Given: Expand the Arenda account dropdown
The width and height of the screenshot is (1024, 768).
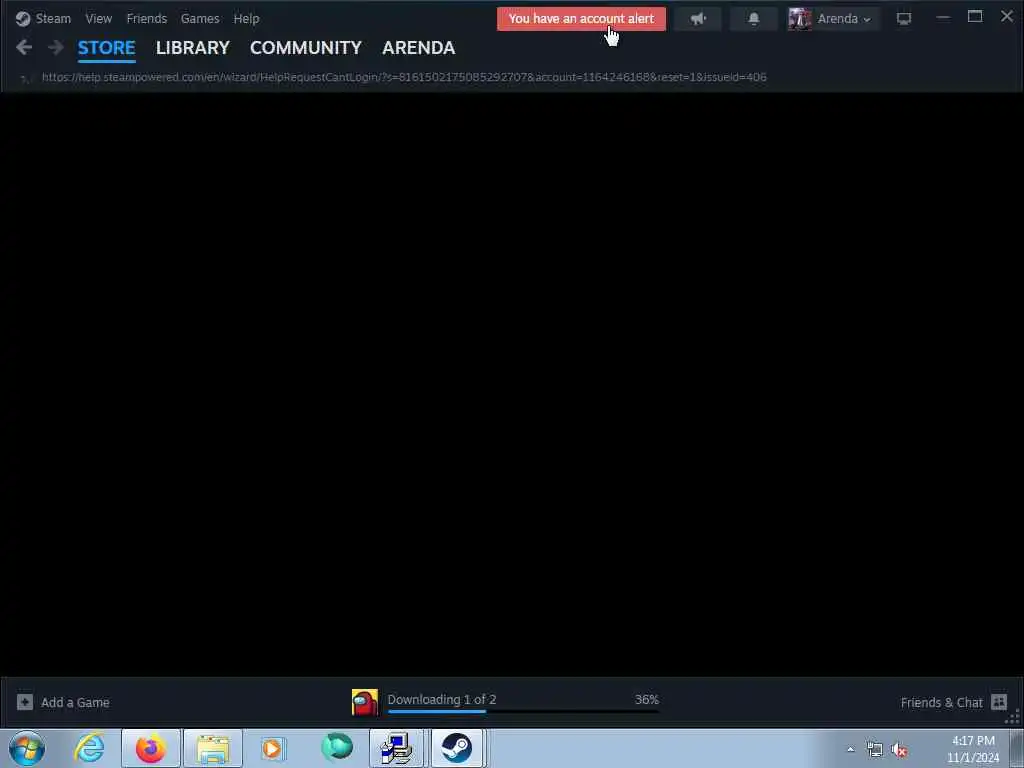Looking at the screenshot, I should (844, 19).
